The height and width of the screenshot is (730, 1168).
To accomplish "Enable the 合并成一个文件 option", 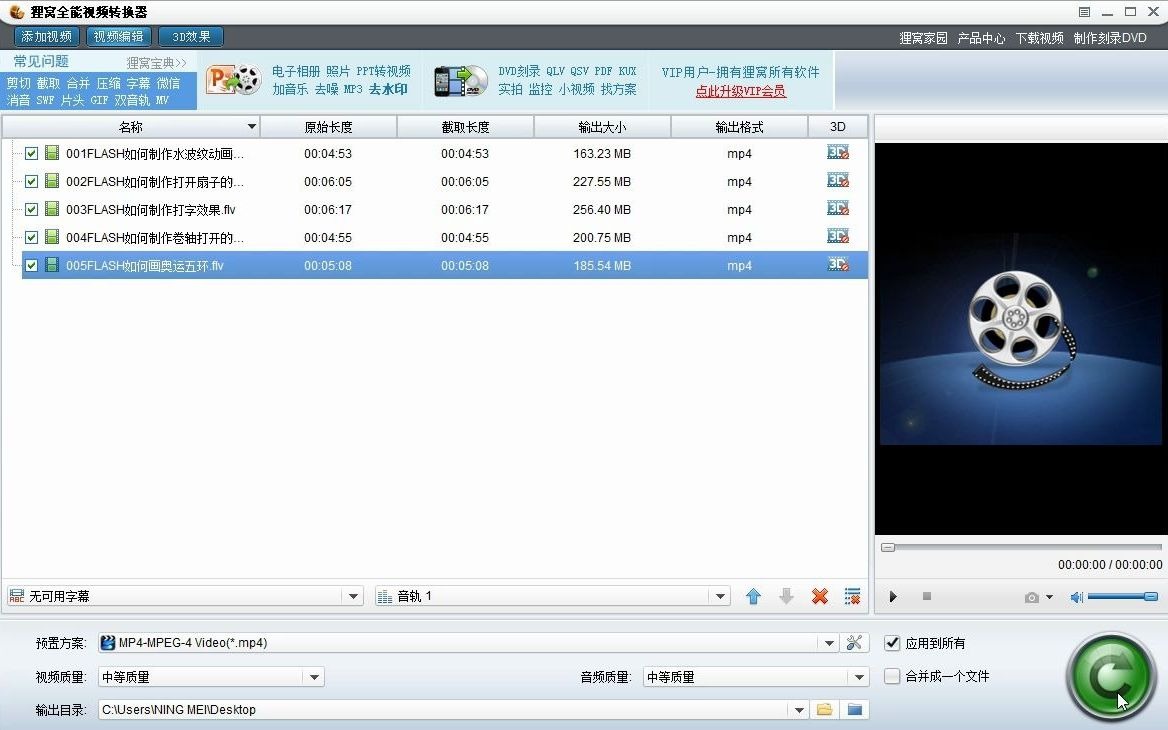I will [891, 676].
